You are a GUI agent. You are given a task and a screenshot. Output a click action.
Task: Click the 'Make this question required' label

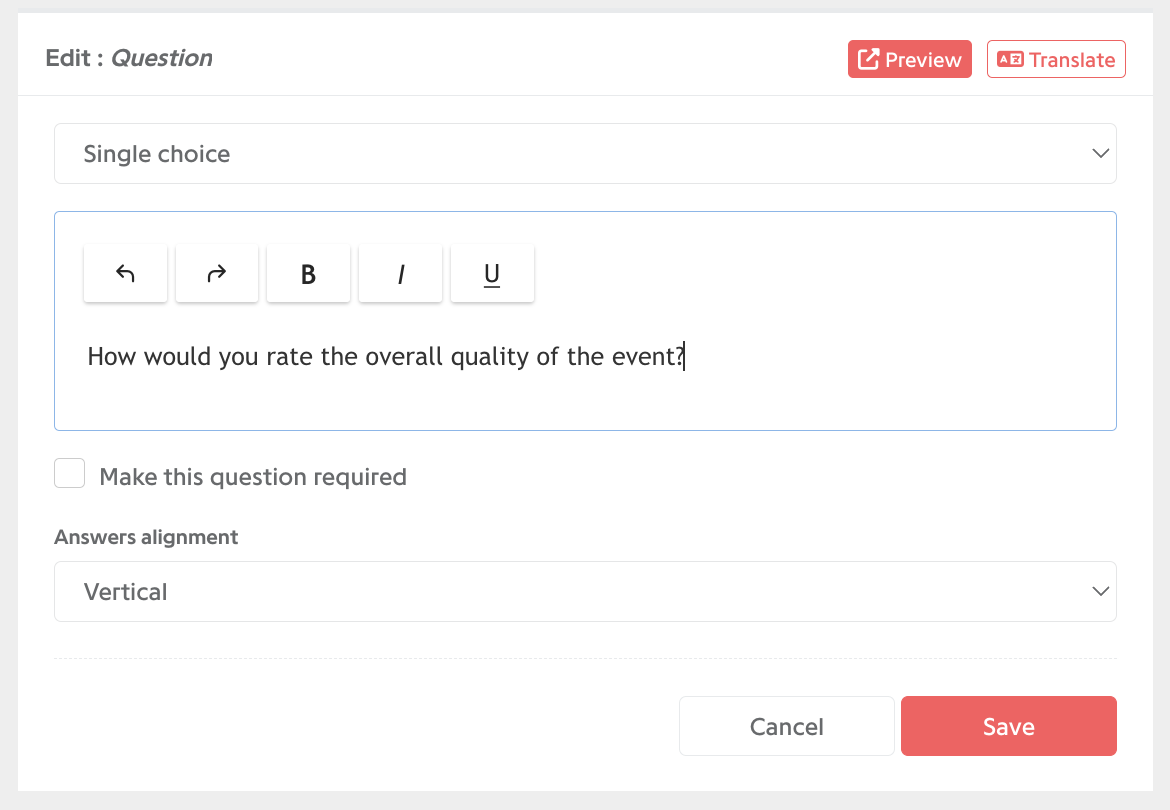pos(253,477)
